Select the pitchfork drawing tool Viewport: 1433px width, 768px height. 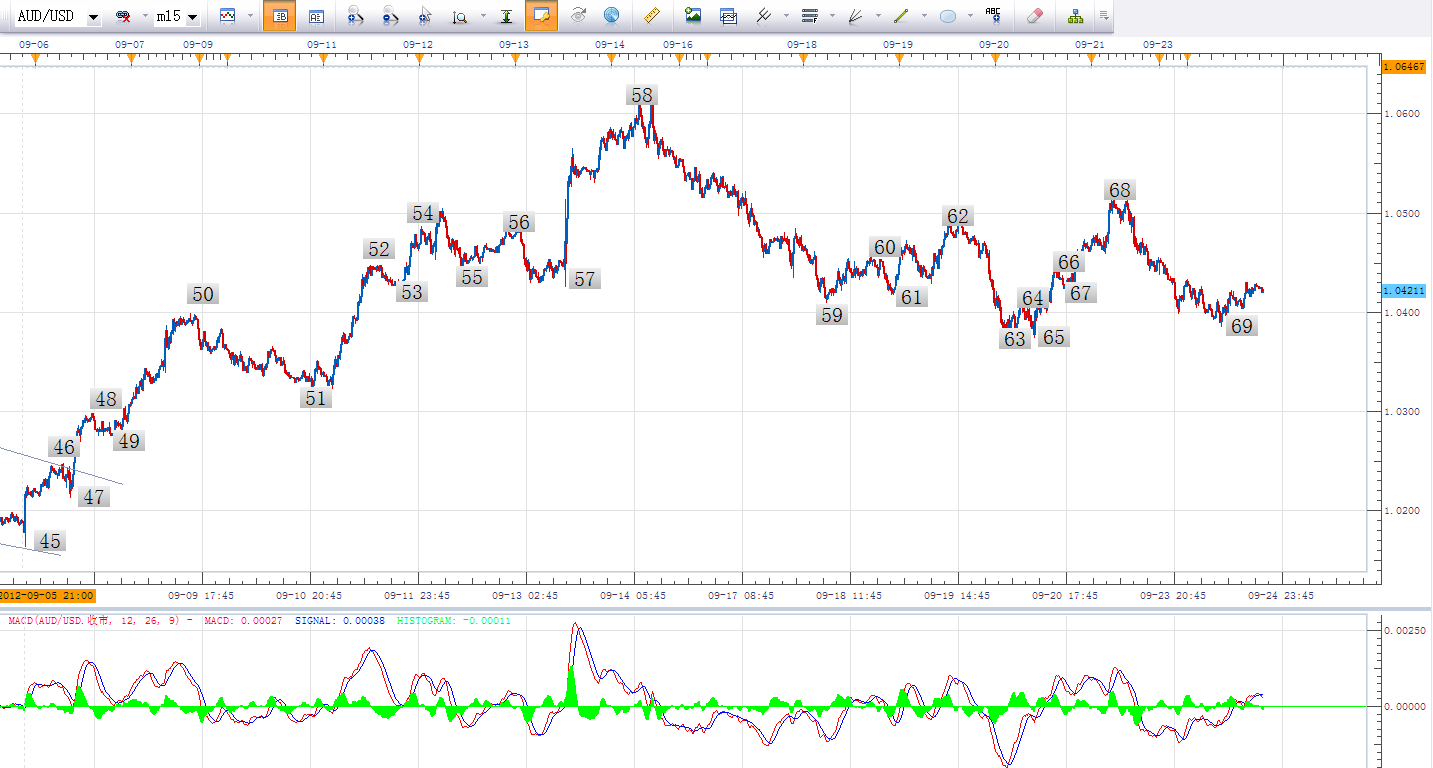click(764, 16)
